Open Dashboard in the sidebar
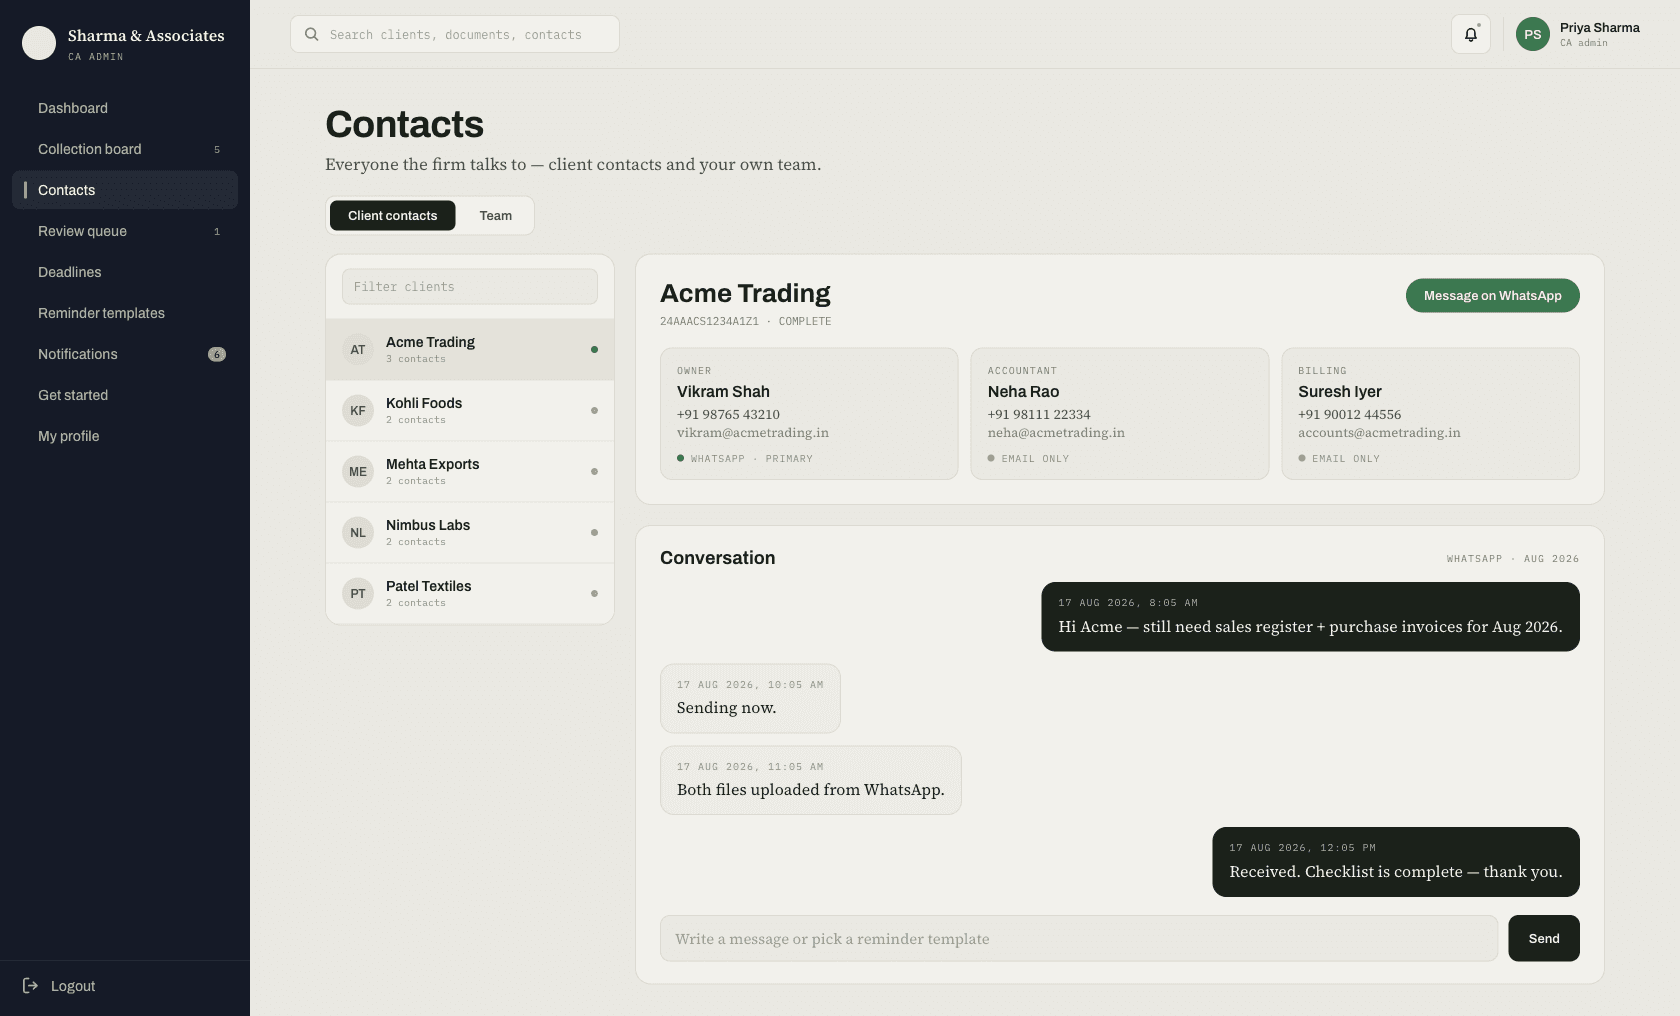This screenshot has height=1016, width=1680. (125, 108)
